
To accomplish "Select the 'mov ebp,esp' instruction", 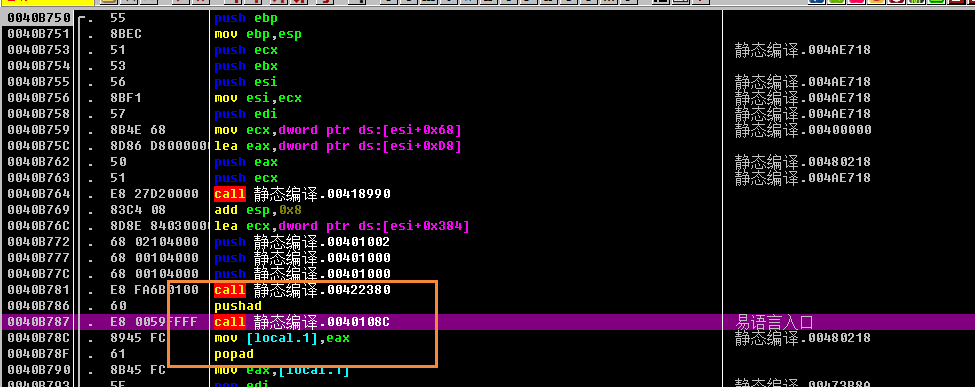I will 258,34.
